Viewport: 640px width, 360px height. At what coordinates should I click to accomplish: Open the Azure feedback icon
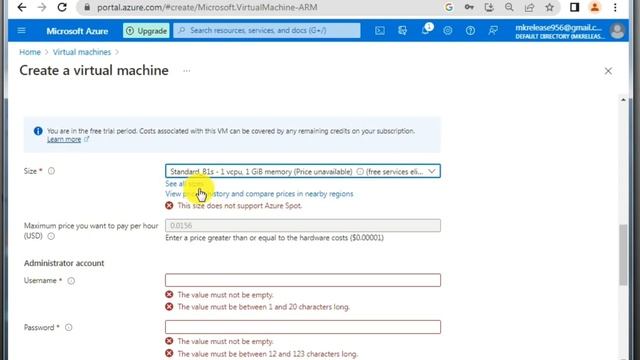coord(493,31)
